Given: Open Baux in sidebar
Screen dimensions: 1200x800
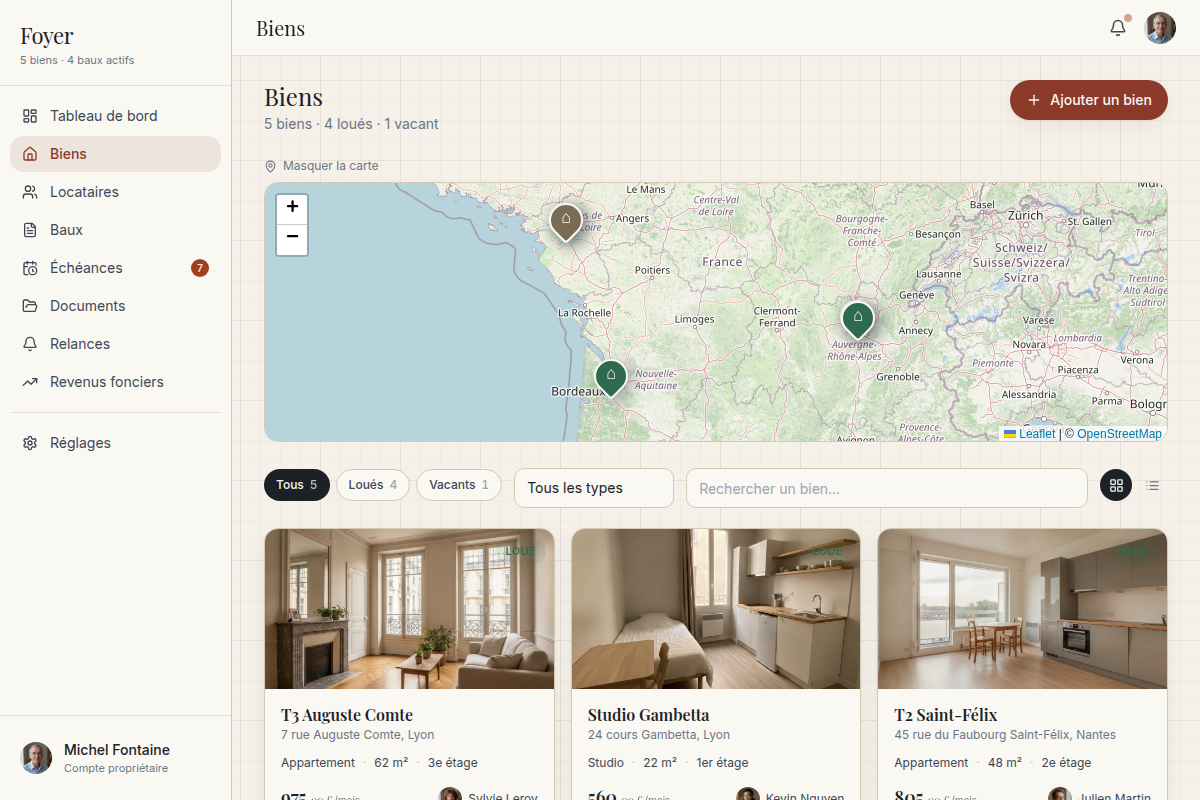Looking at the screenshot, I should coord(115,230).
